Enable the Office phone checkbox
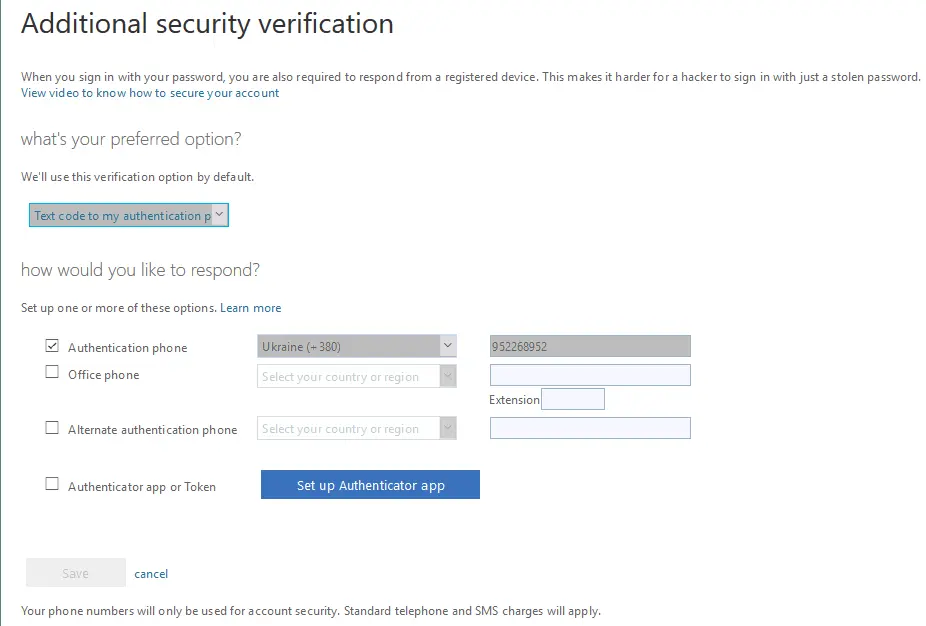Screen dimensions: 926x626 [52, 372]
